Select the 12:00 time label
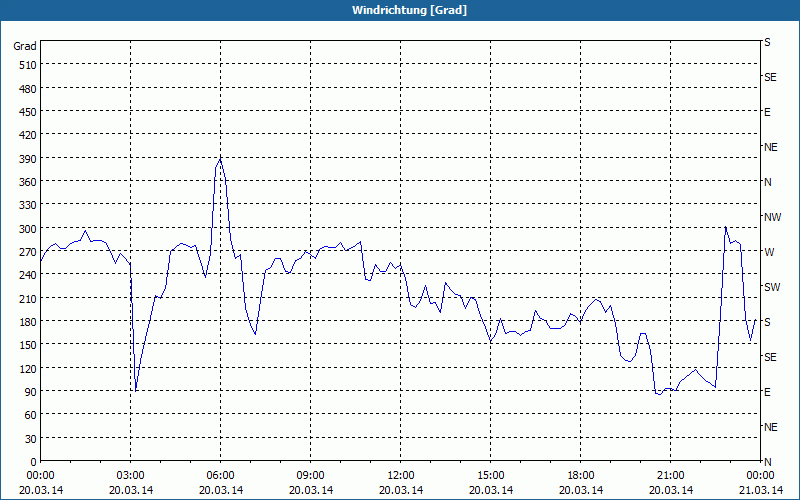 click(401, 476)
